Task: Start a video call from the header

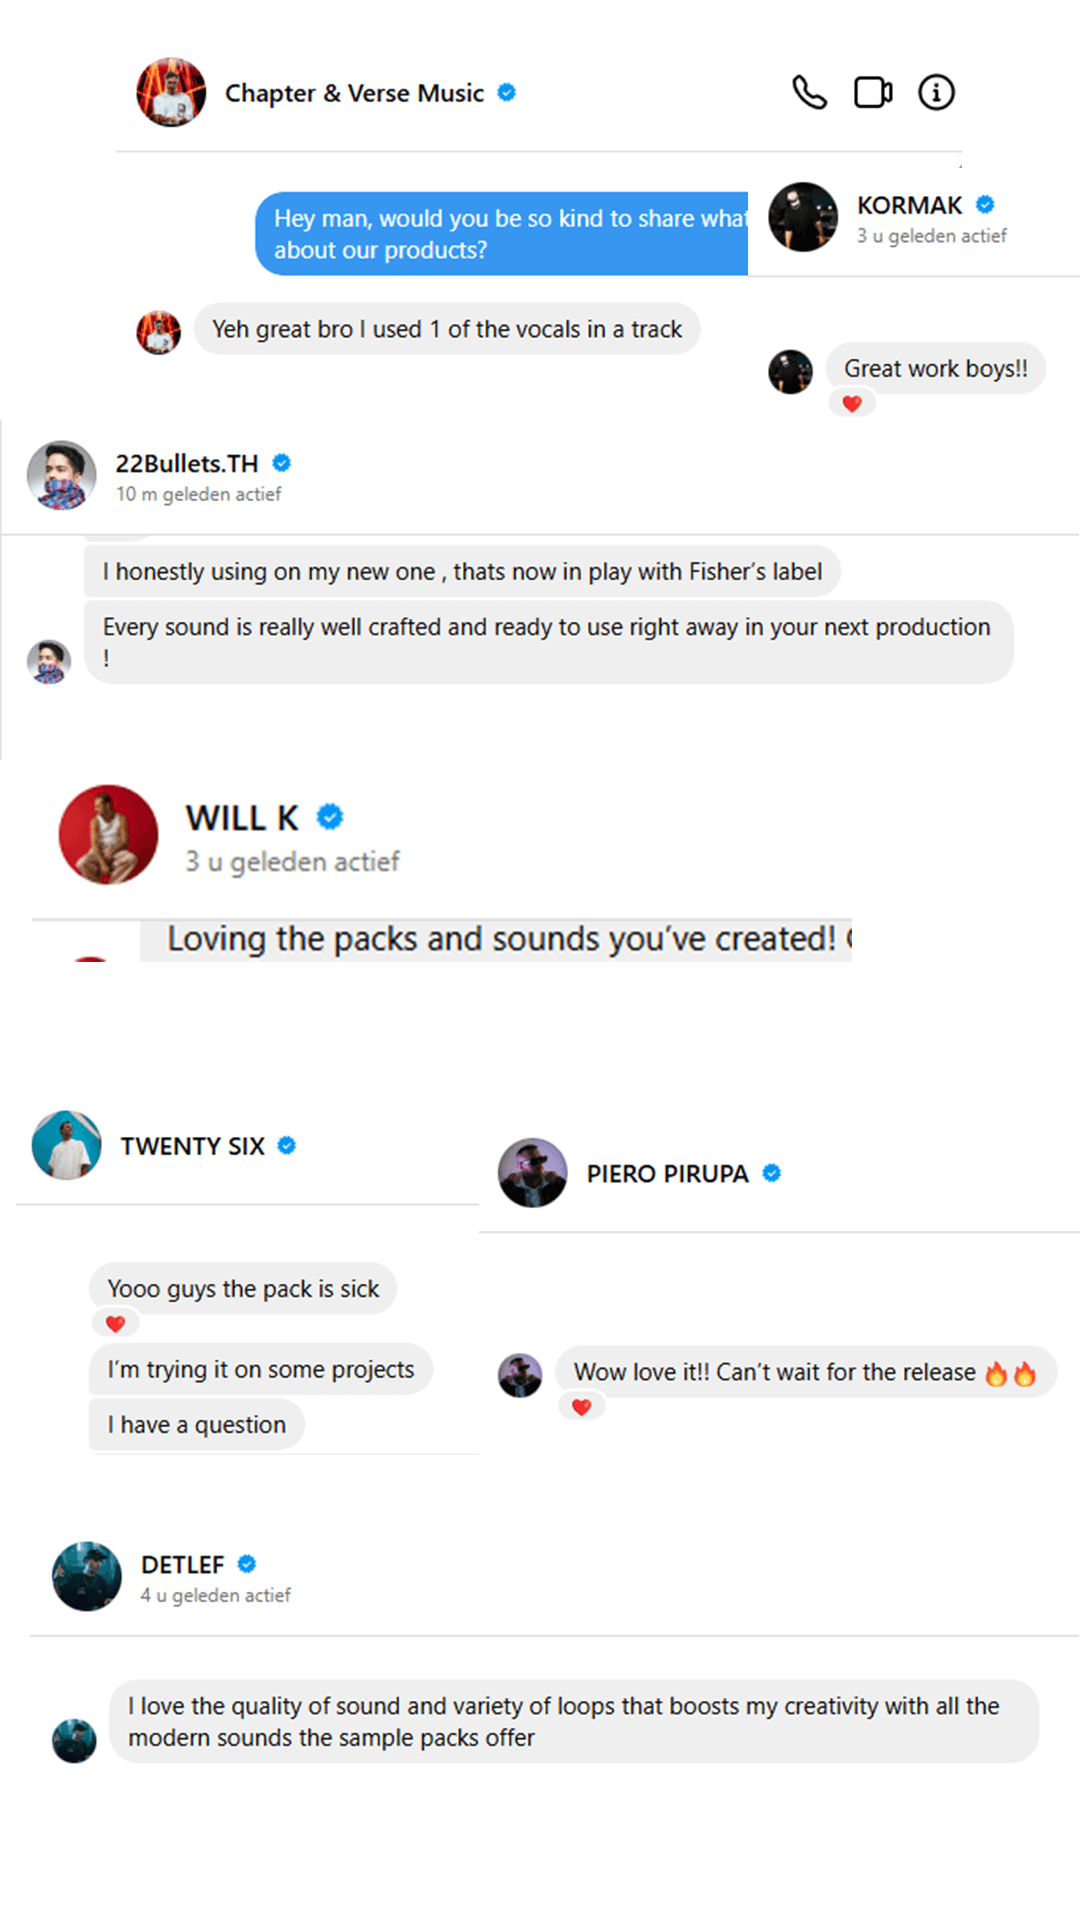Action: (873, 93)
